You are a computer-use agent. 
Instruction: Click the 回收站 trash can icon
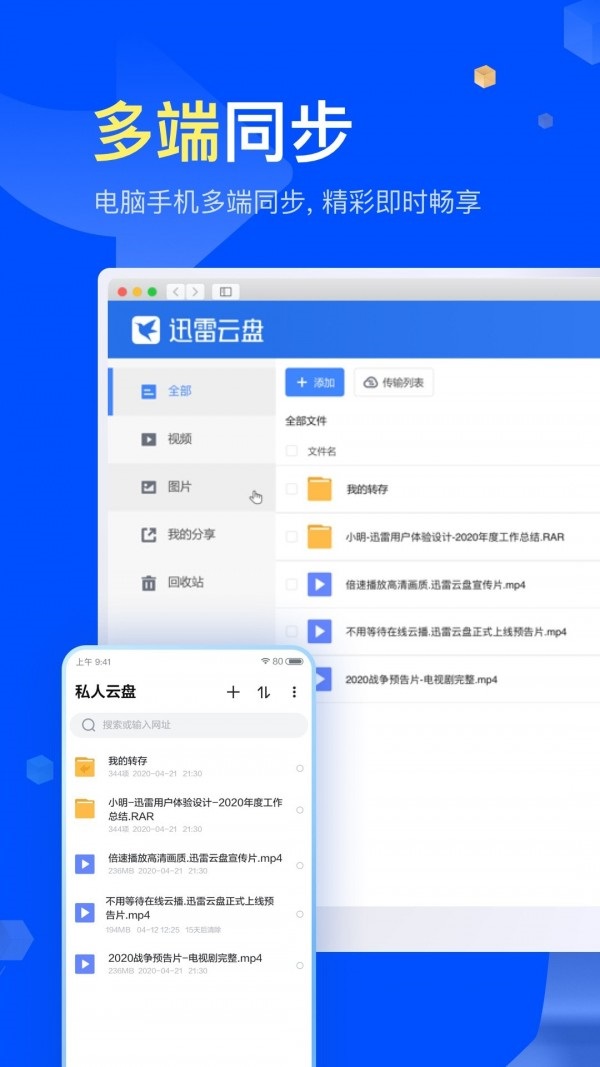click(148, 583)
